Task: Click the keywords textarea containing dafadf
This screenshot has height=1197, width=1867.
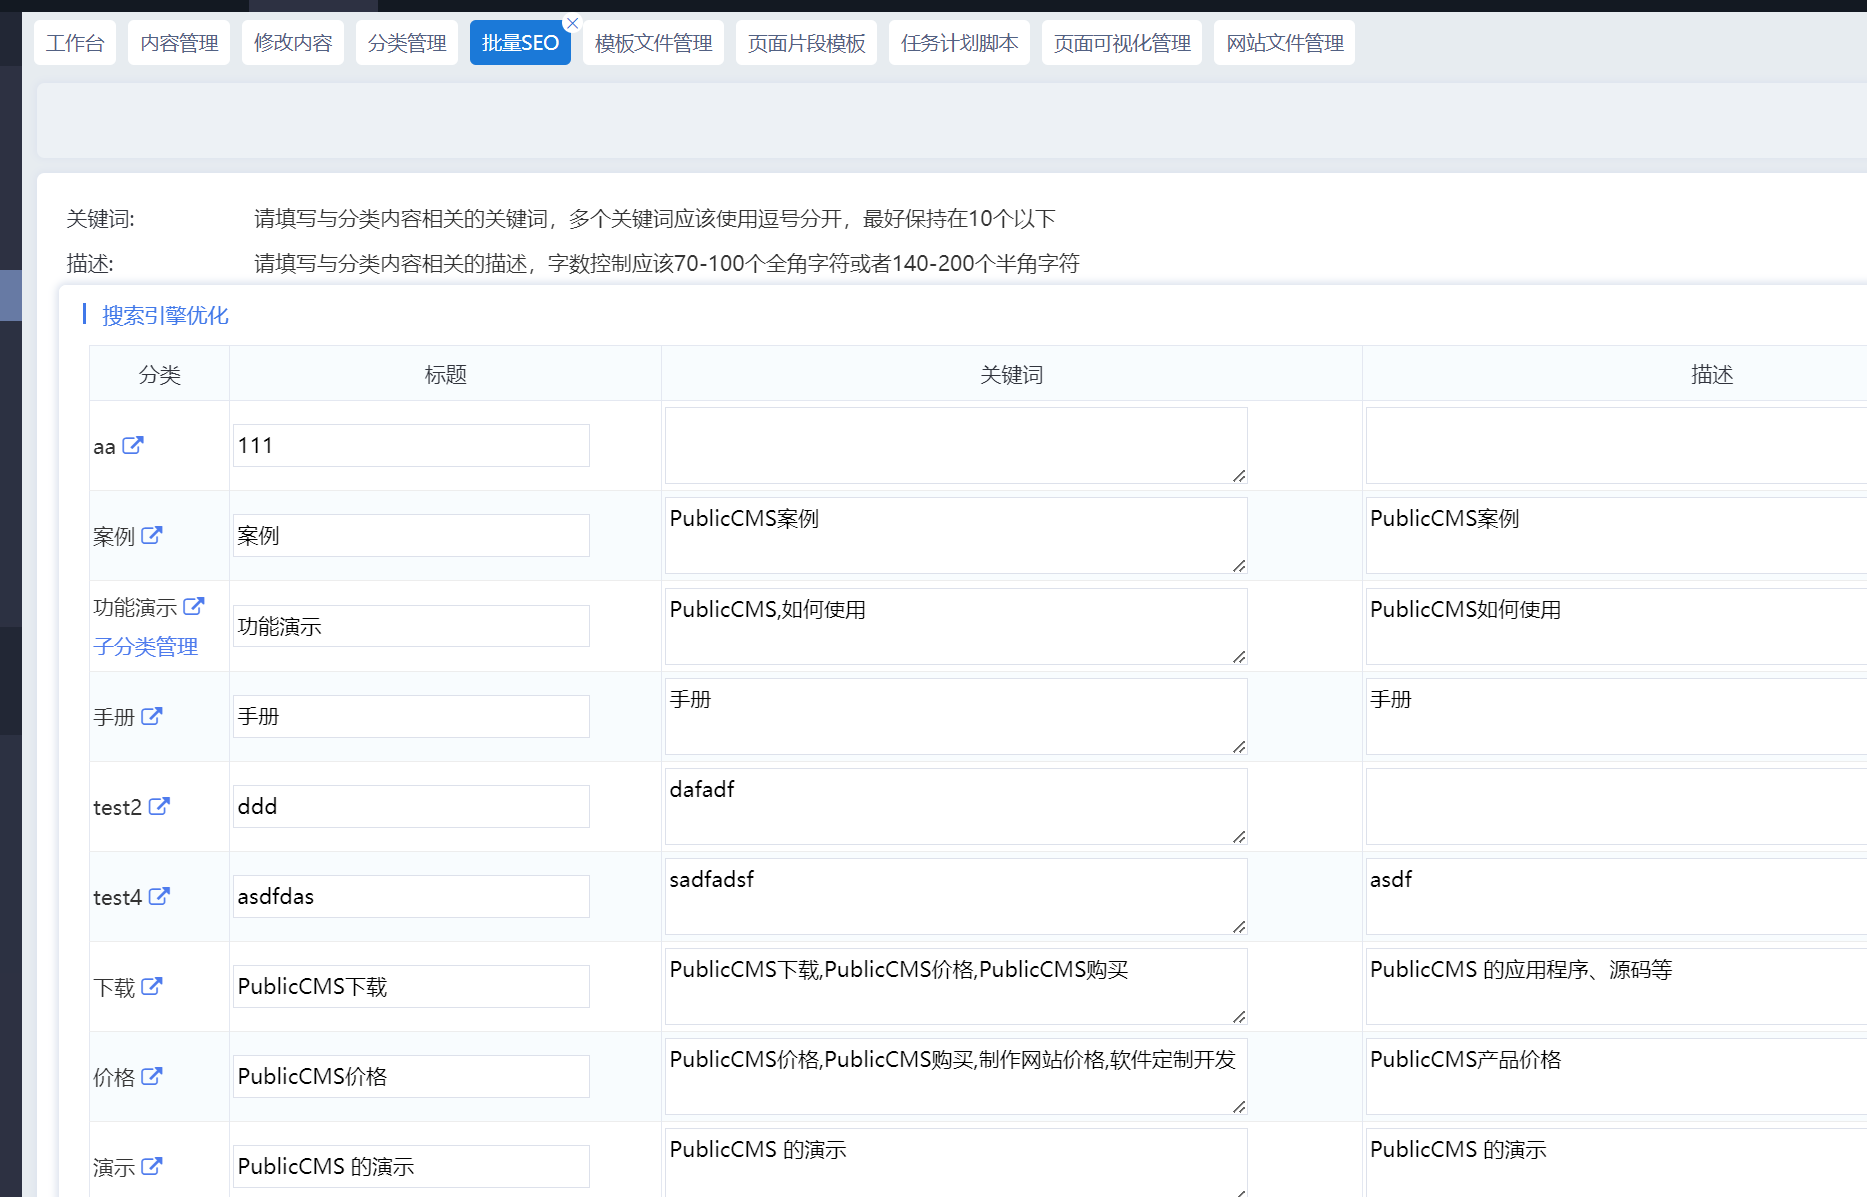Action: (x=955, y=806)
